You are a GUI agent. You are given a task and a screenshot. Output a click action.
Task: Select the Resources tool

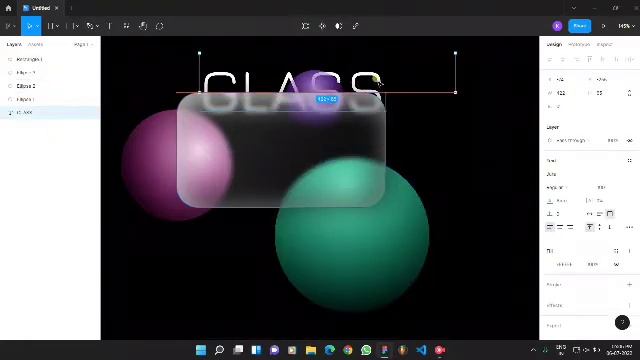[x=127, y=26]
